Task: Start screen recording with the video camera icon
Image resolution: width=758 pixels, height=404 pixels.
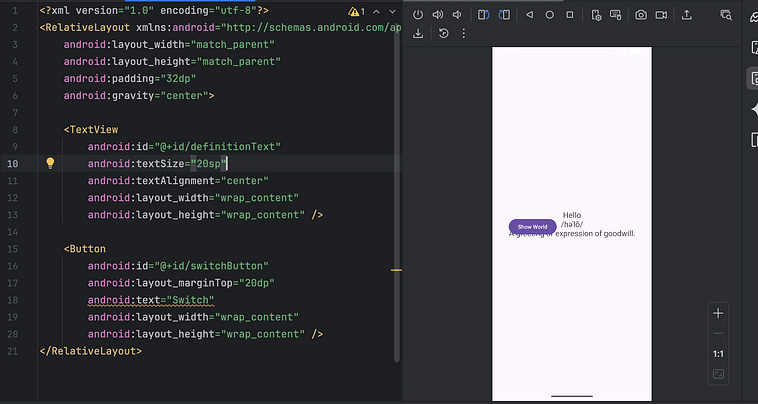Action: pyautogui.click(x=661, y=15)
